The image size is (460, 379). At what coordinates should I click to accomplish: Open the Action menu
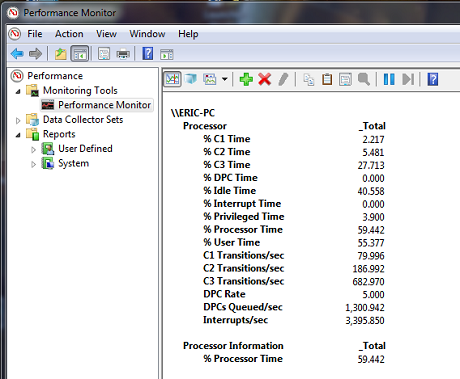pyautogui.click(x=69, y=34)
